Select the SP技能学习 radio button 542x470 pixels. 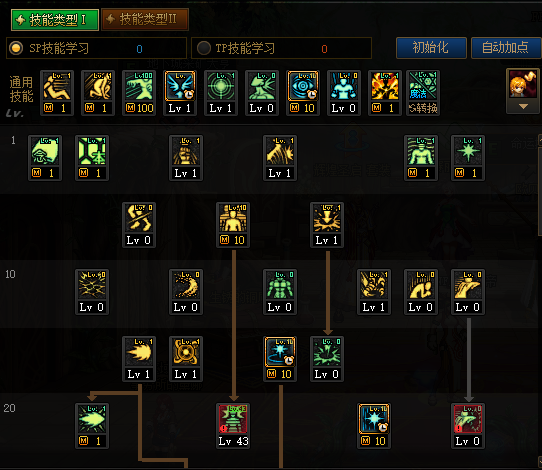point(16,48)
